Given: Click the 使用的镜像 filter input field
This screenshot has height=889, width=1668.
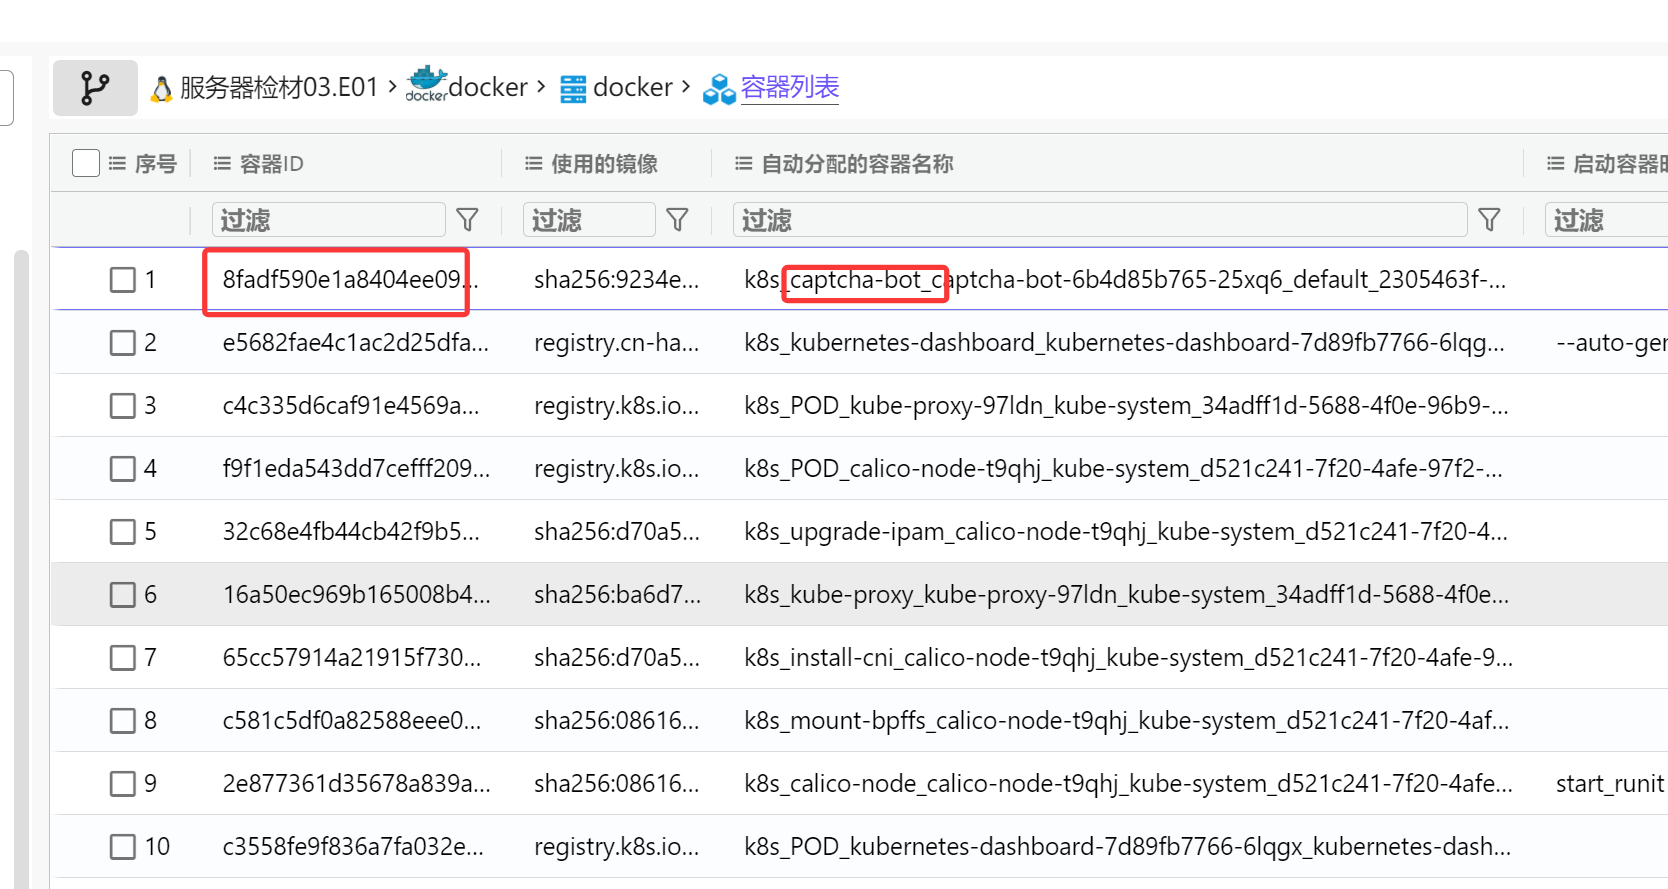Looking at the screenshot, I should [x=589, y=219].
